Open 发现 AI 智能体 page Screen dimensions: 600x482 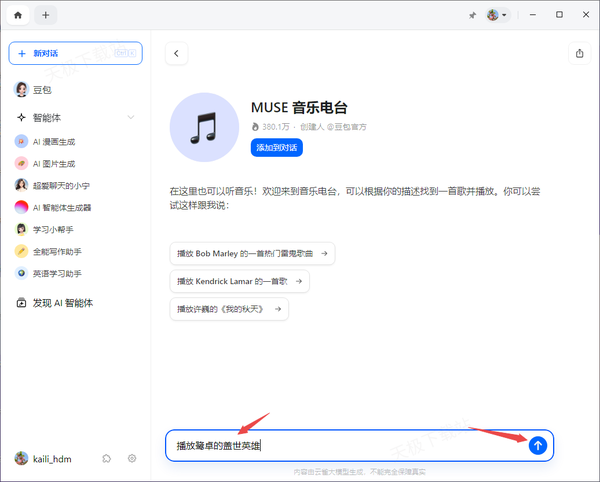coord(62,303)
